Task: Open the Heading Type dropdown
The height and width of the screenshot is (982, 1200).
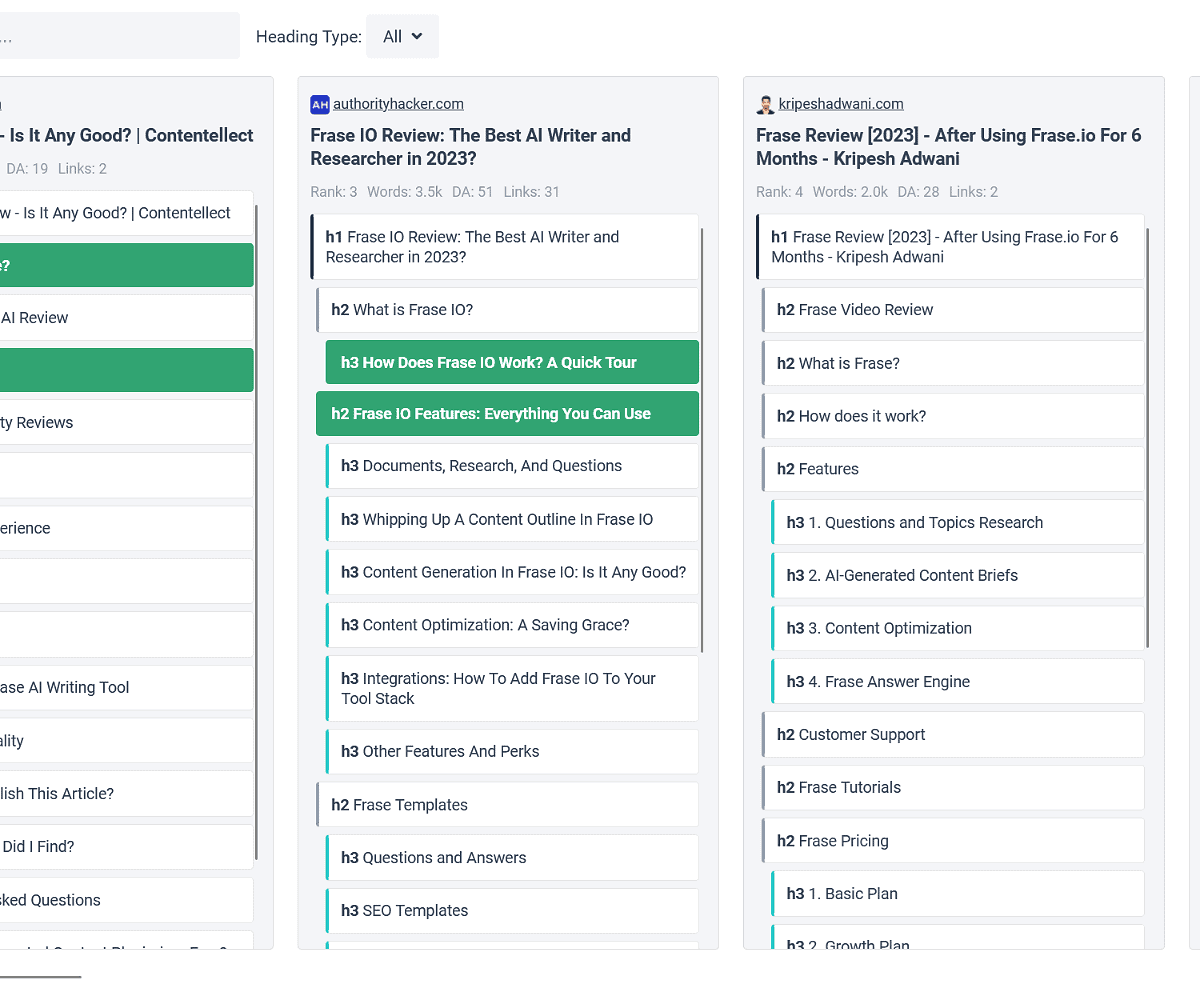Action: 402,37
